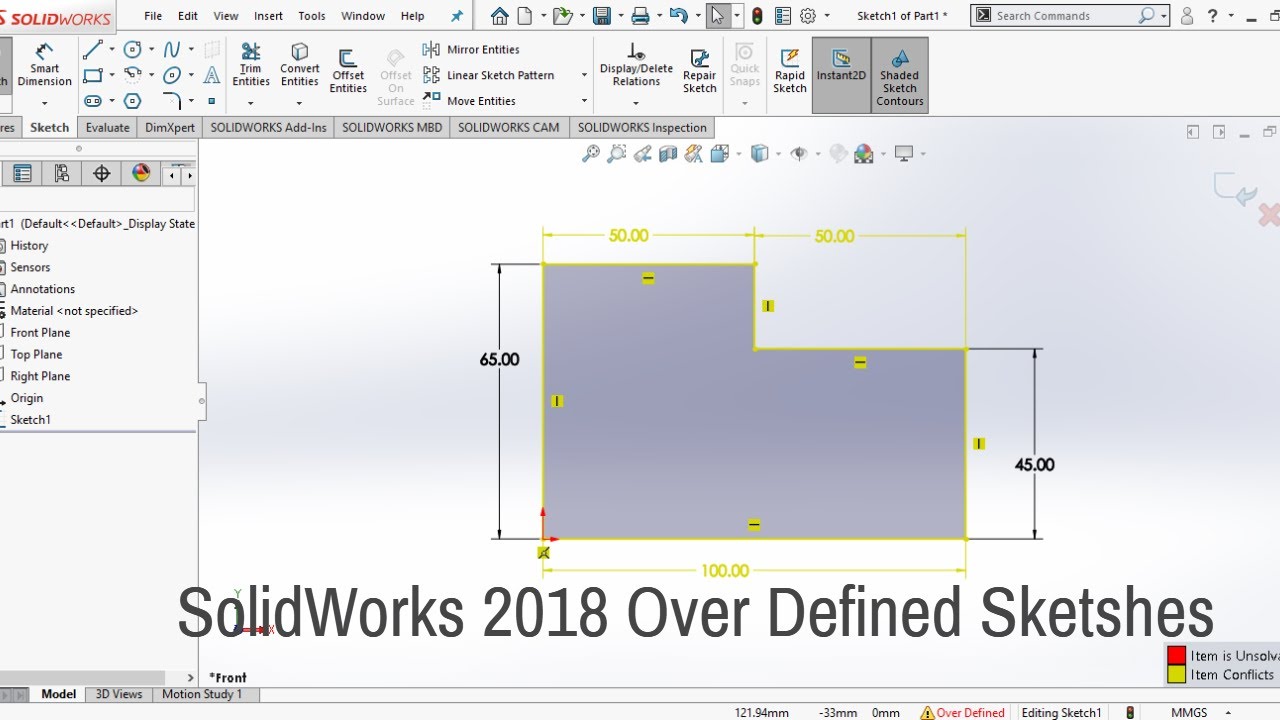Click the Rebuild traffic light icon

(757, 16)
